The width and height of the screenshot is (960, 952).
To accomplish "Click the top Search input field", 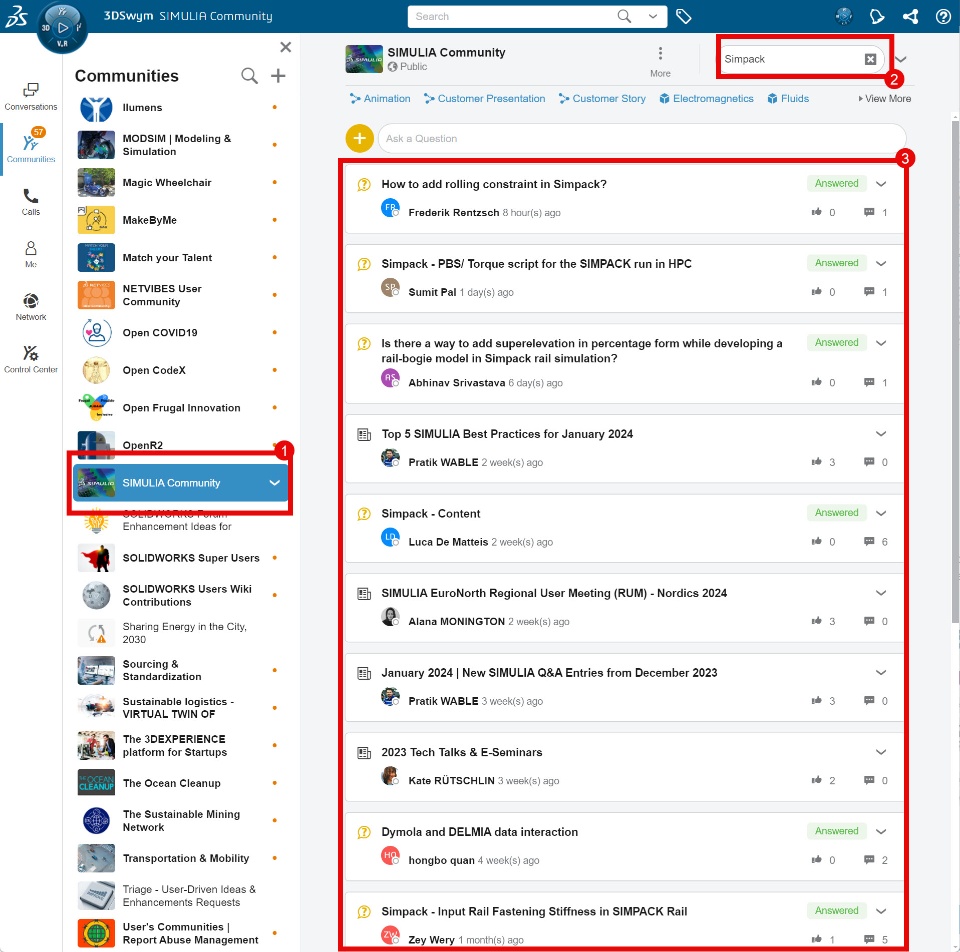I will pyautogui.click(x=511, y=17).
